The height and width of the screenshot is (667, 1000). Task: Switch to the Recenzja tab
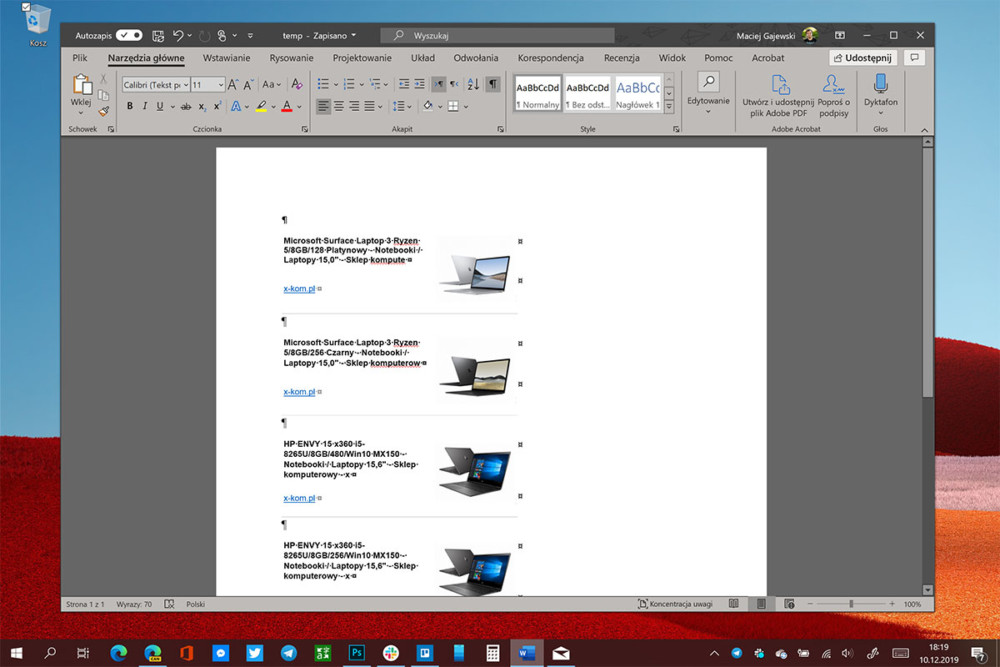click(x=621, y=57)
